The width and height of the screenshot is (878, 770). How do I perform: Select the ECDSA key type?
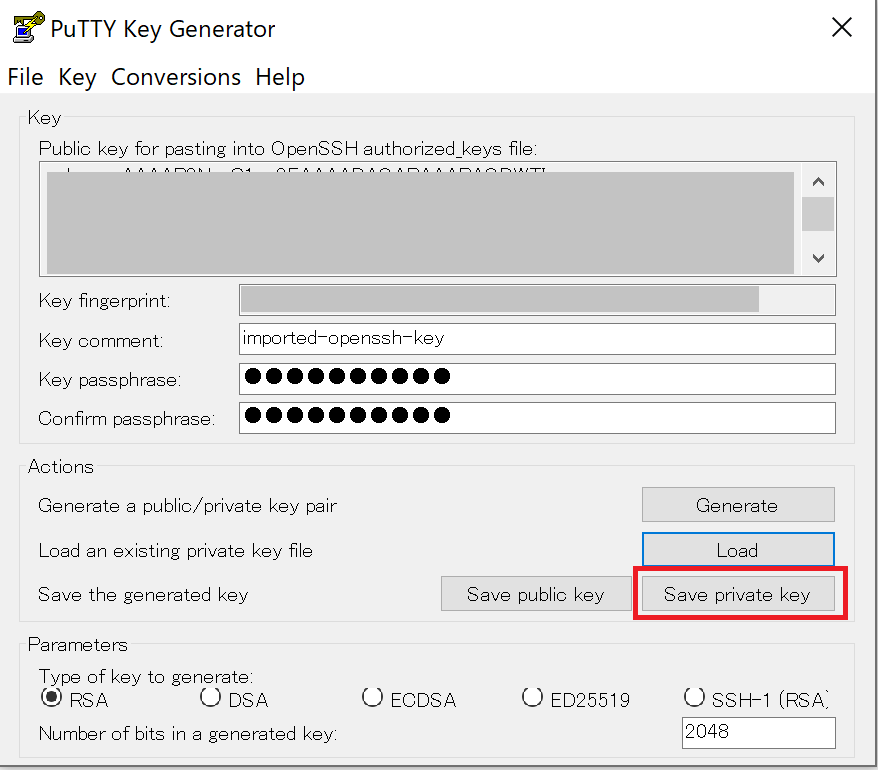372,697
